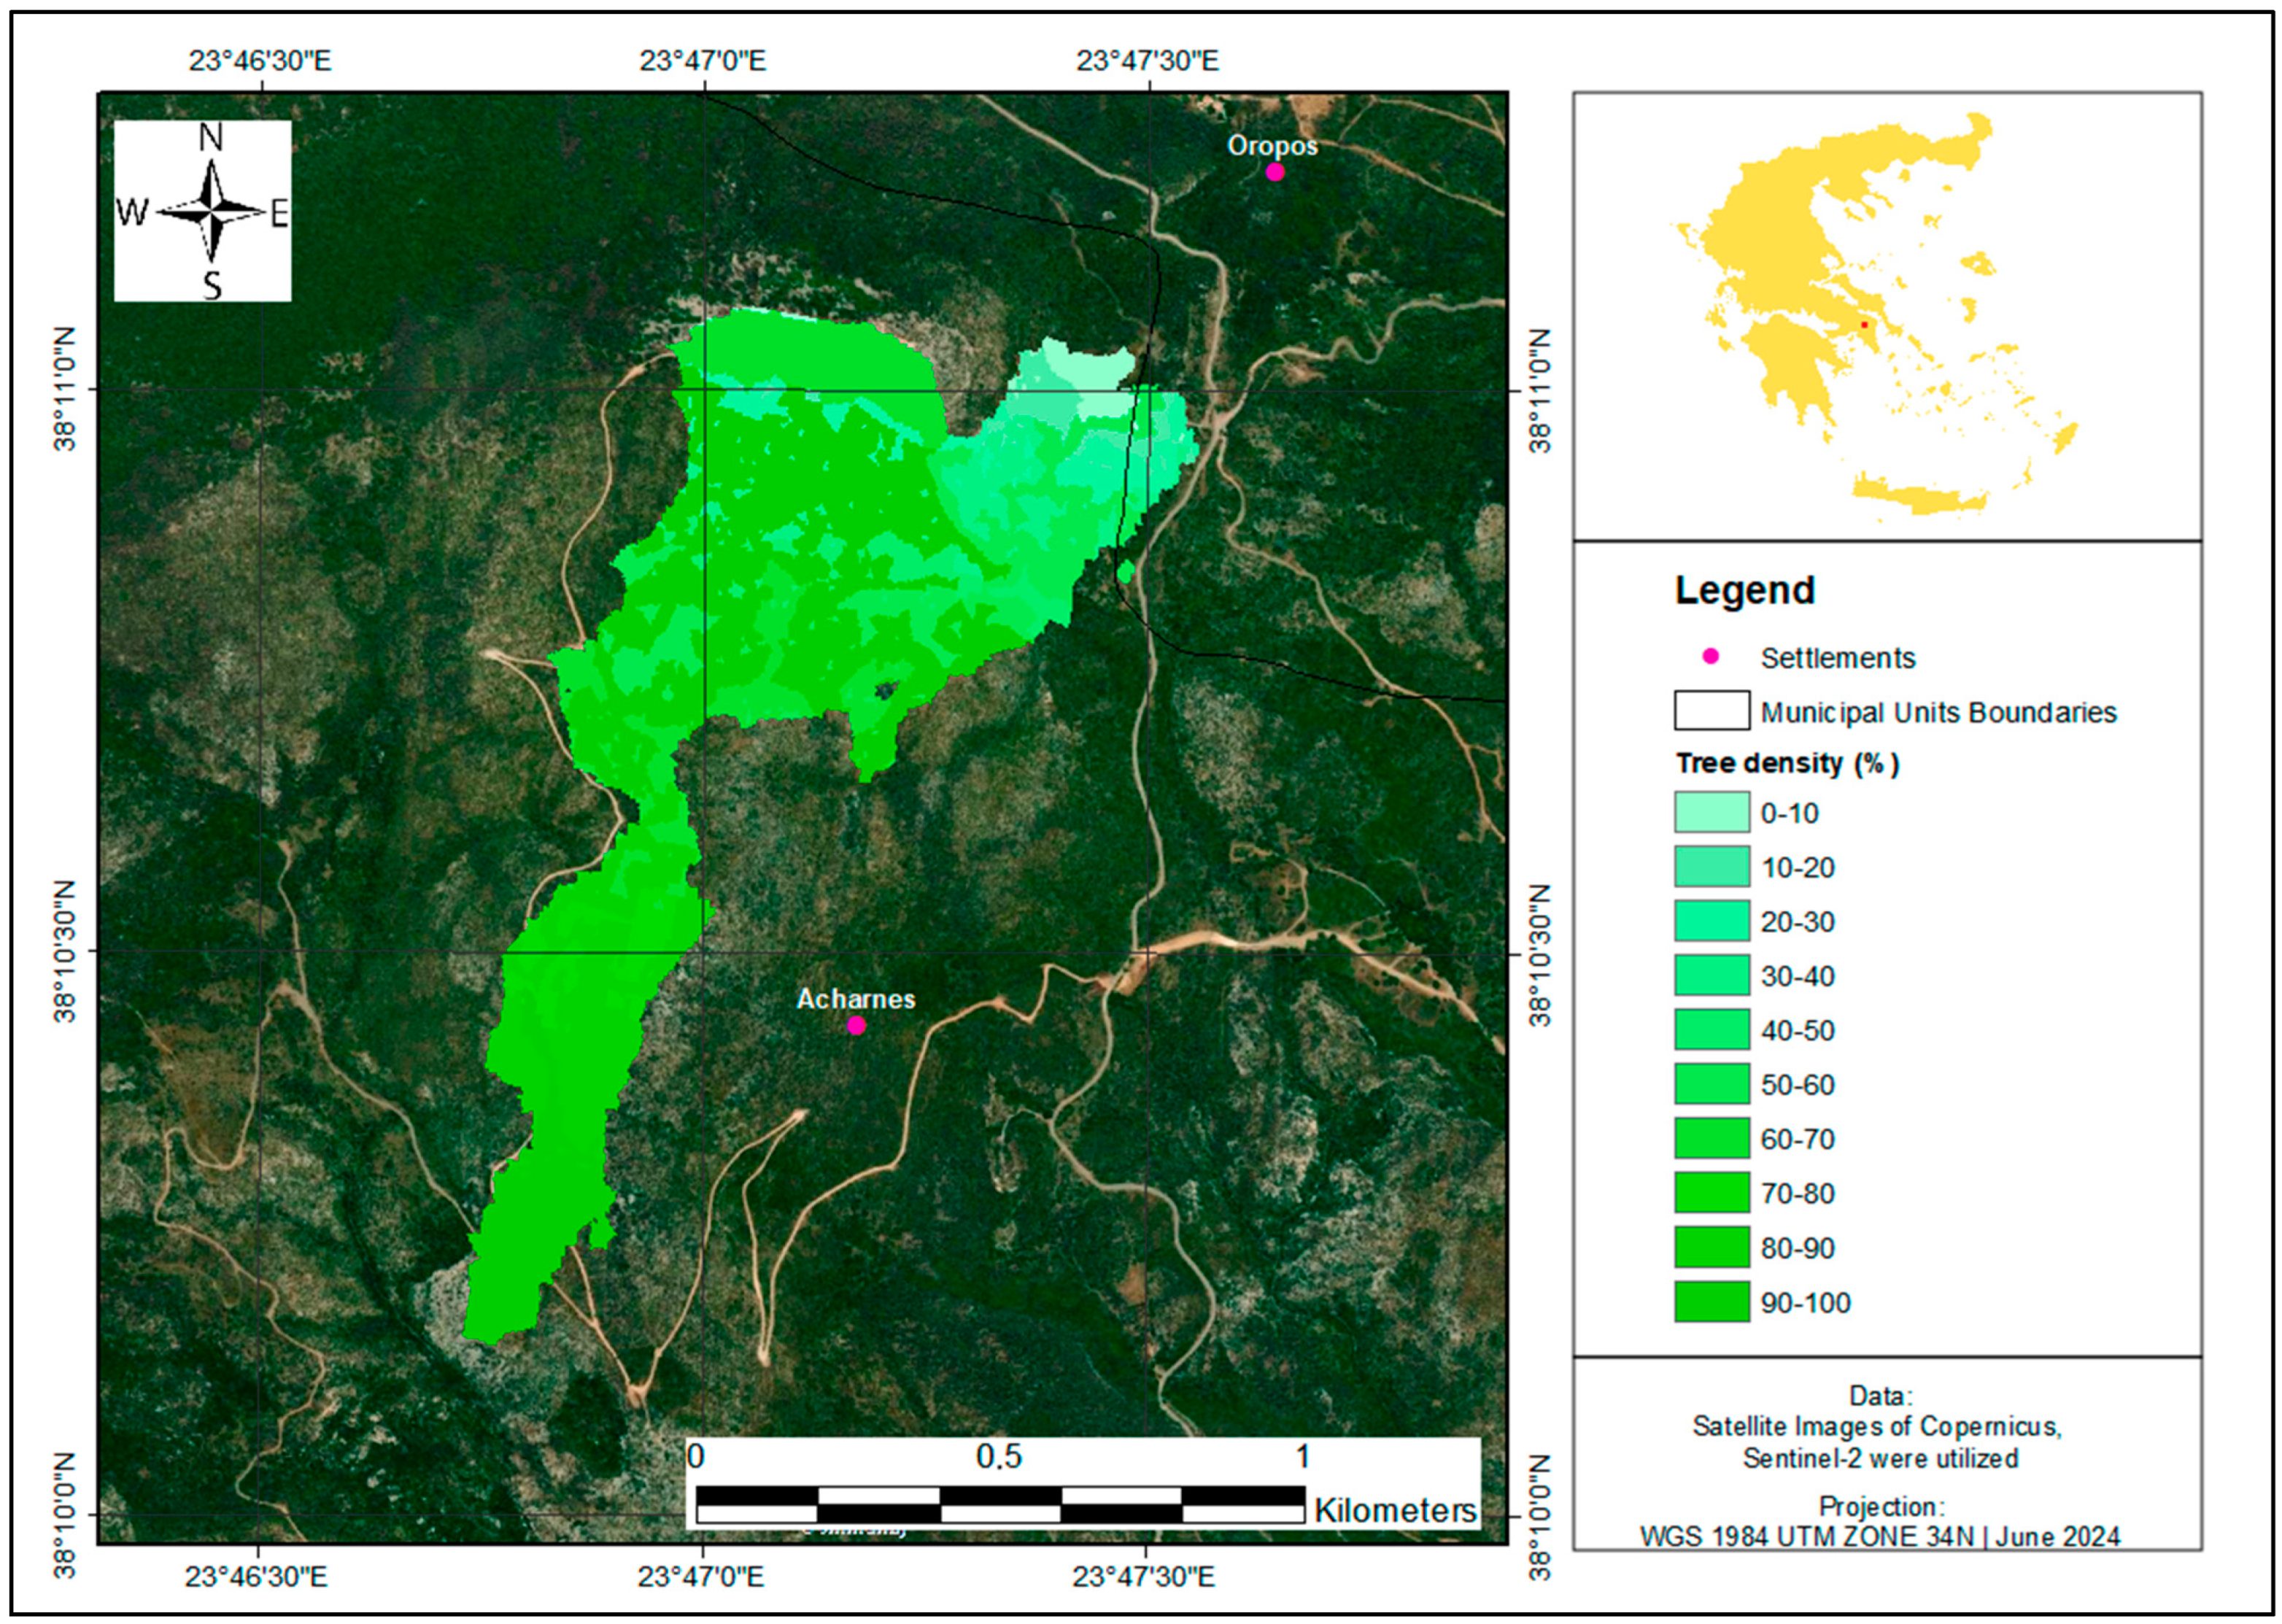The image size is (2282, 1624).
Task: Click the pink Settlements legend symbol
Action: (1710, 656)
